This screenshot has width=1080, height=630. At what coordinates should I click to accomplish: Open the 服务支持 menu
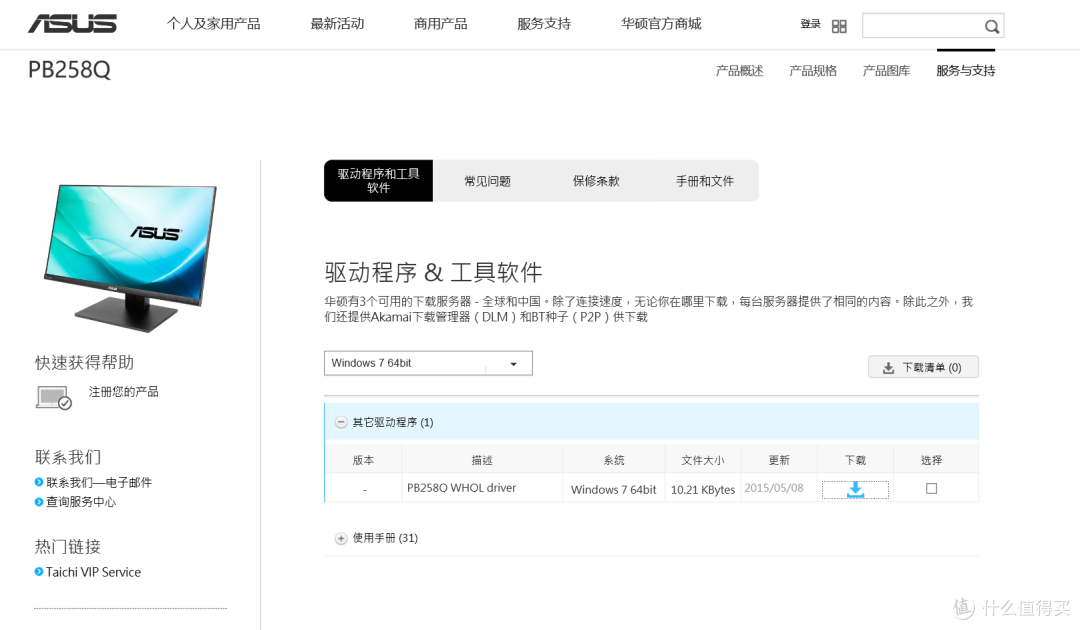tap(544, 24)
